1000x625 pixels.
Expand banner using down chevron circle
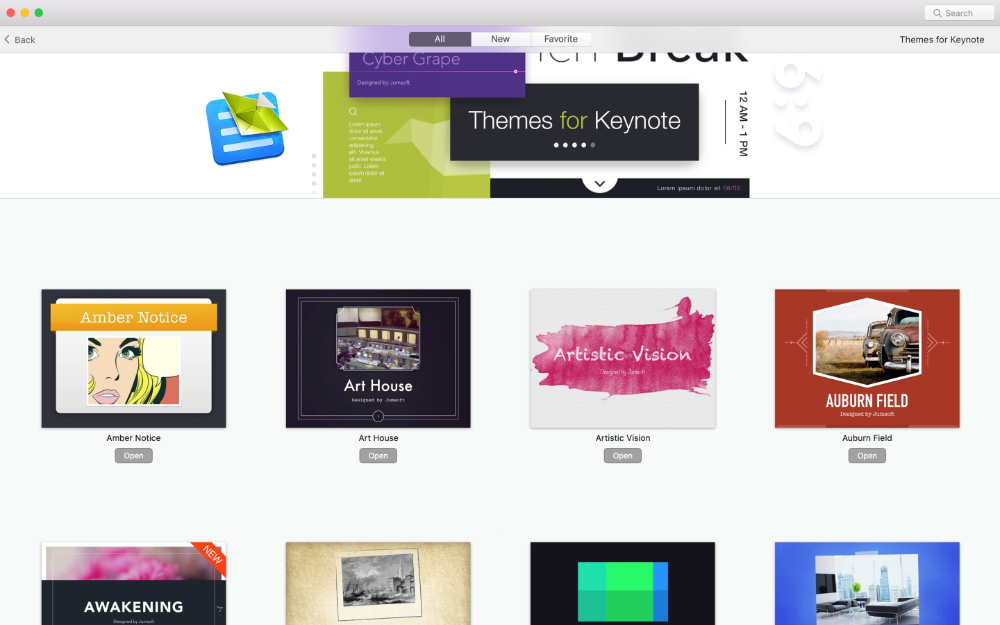point(599,183)
